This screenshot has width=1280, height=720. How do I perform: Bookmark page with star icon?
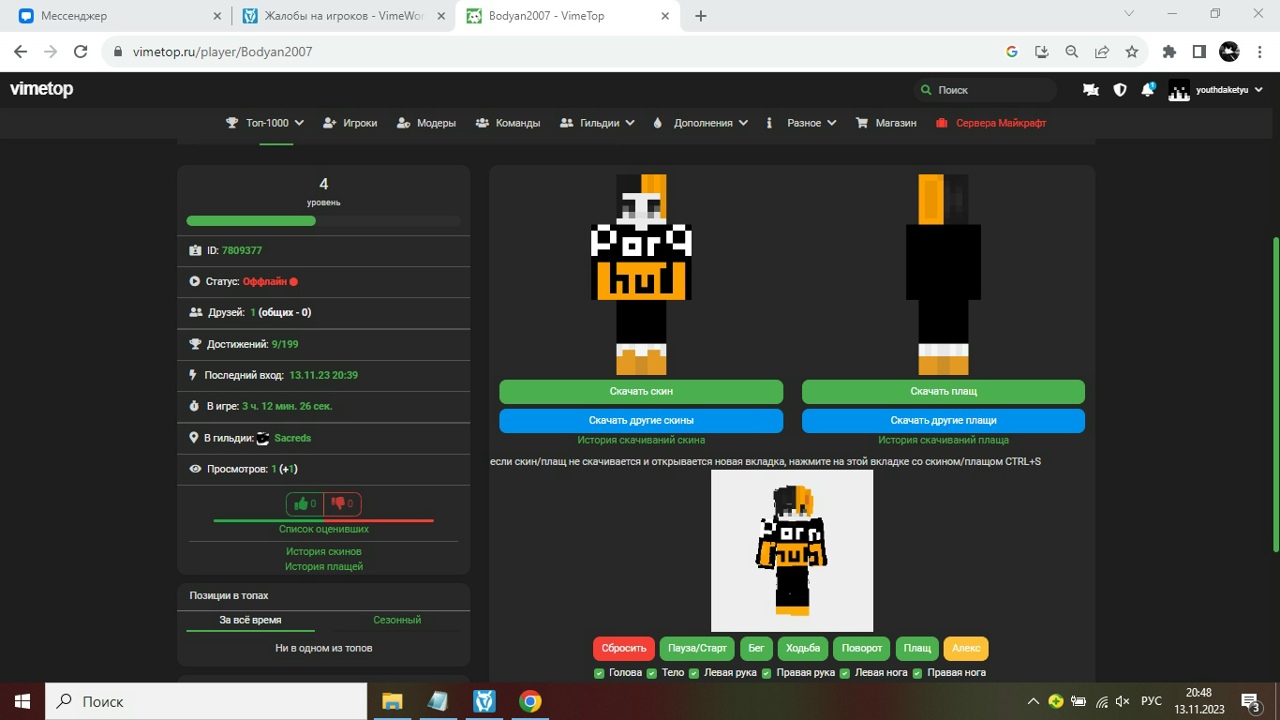coord(1131,52)
